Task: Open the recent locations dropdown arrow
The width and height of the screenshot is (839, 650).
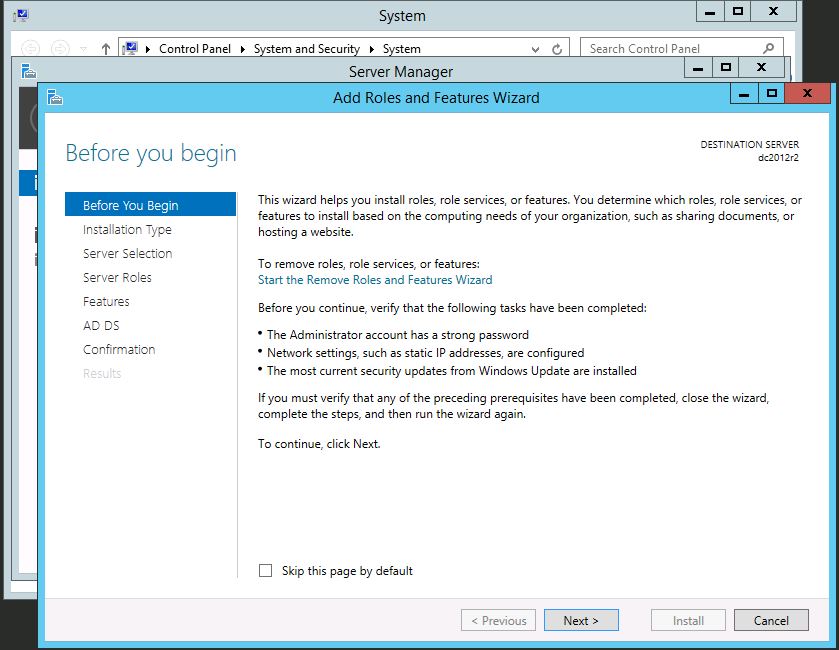Action: point(83,49)
